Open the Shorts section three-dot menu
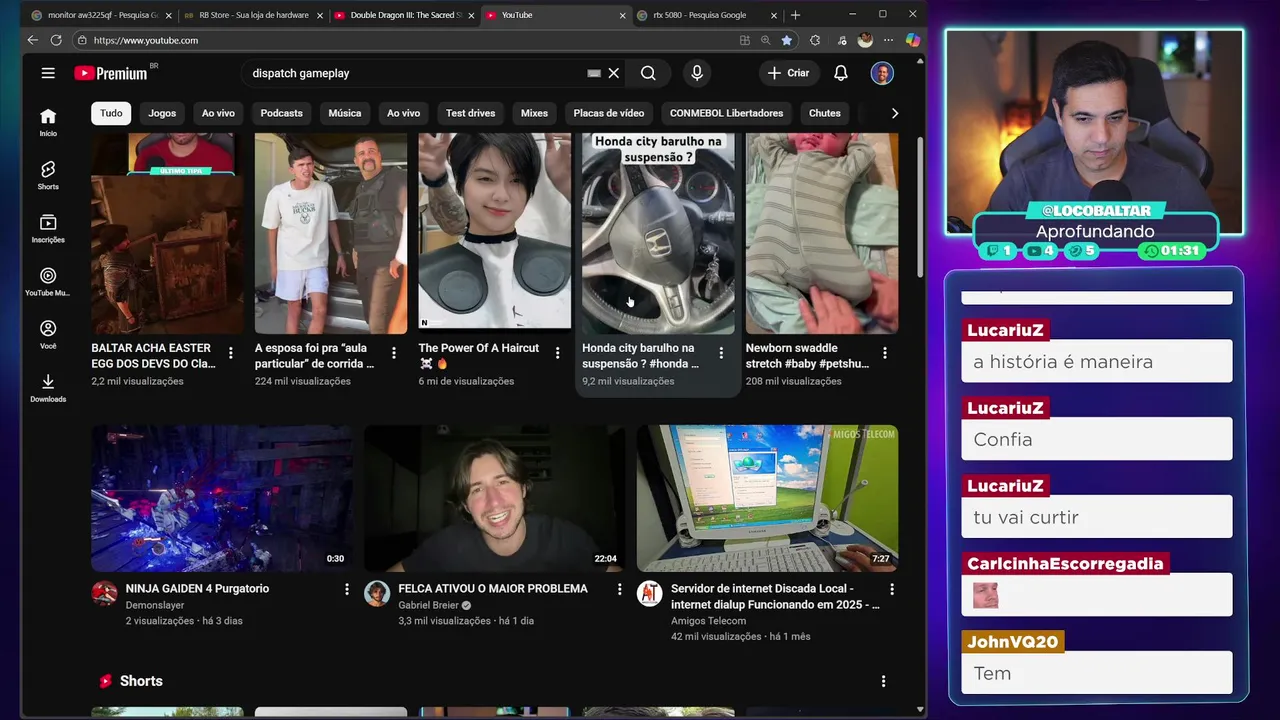 (x=883, y=681)
